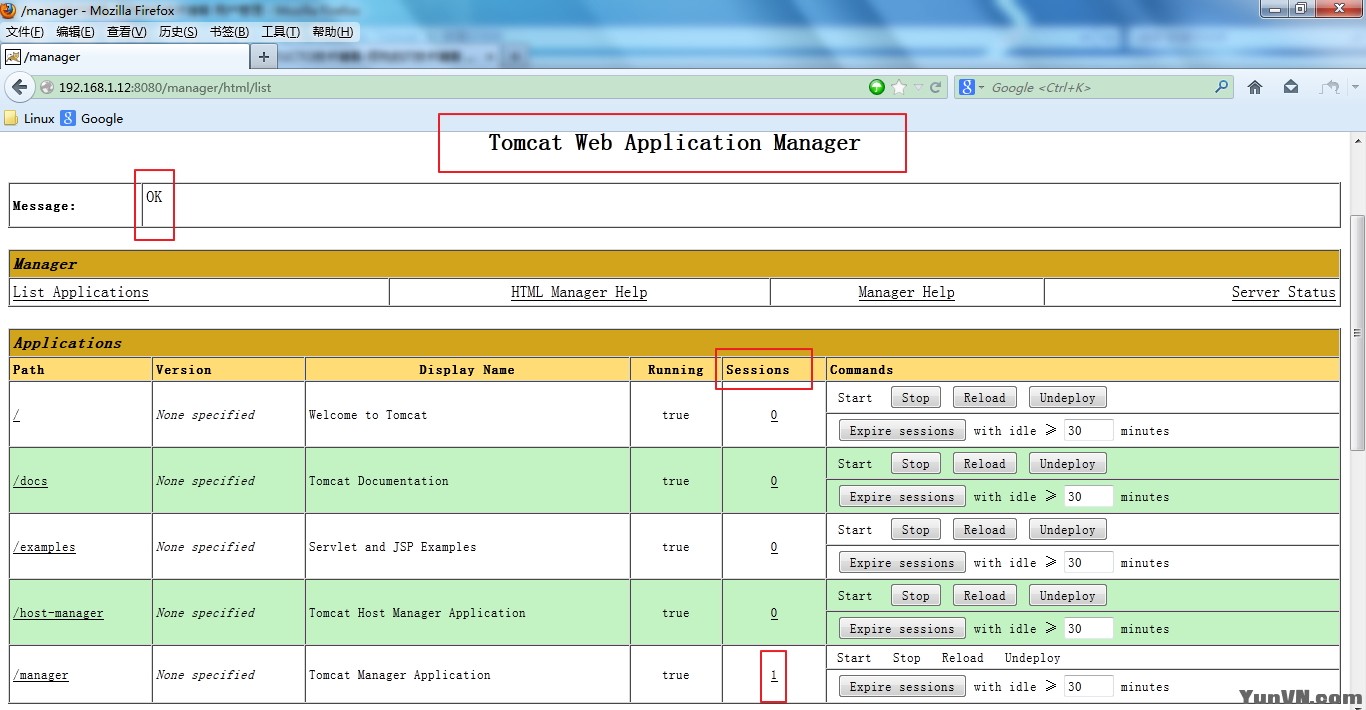Image resolution: width=1366 pixels, height=710 pixels.
Task: Expire sessions for /host-manager application
Action: pyautogui.click(x=902, y=629)
